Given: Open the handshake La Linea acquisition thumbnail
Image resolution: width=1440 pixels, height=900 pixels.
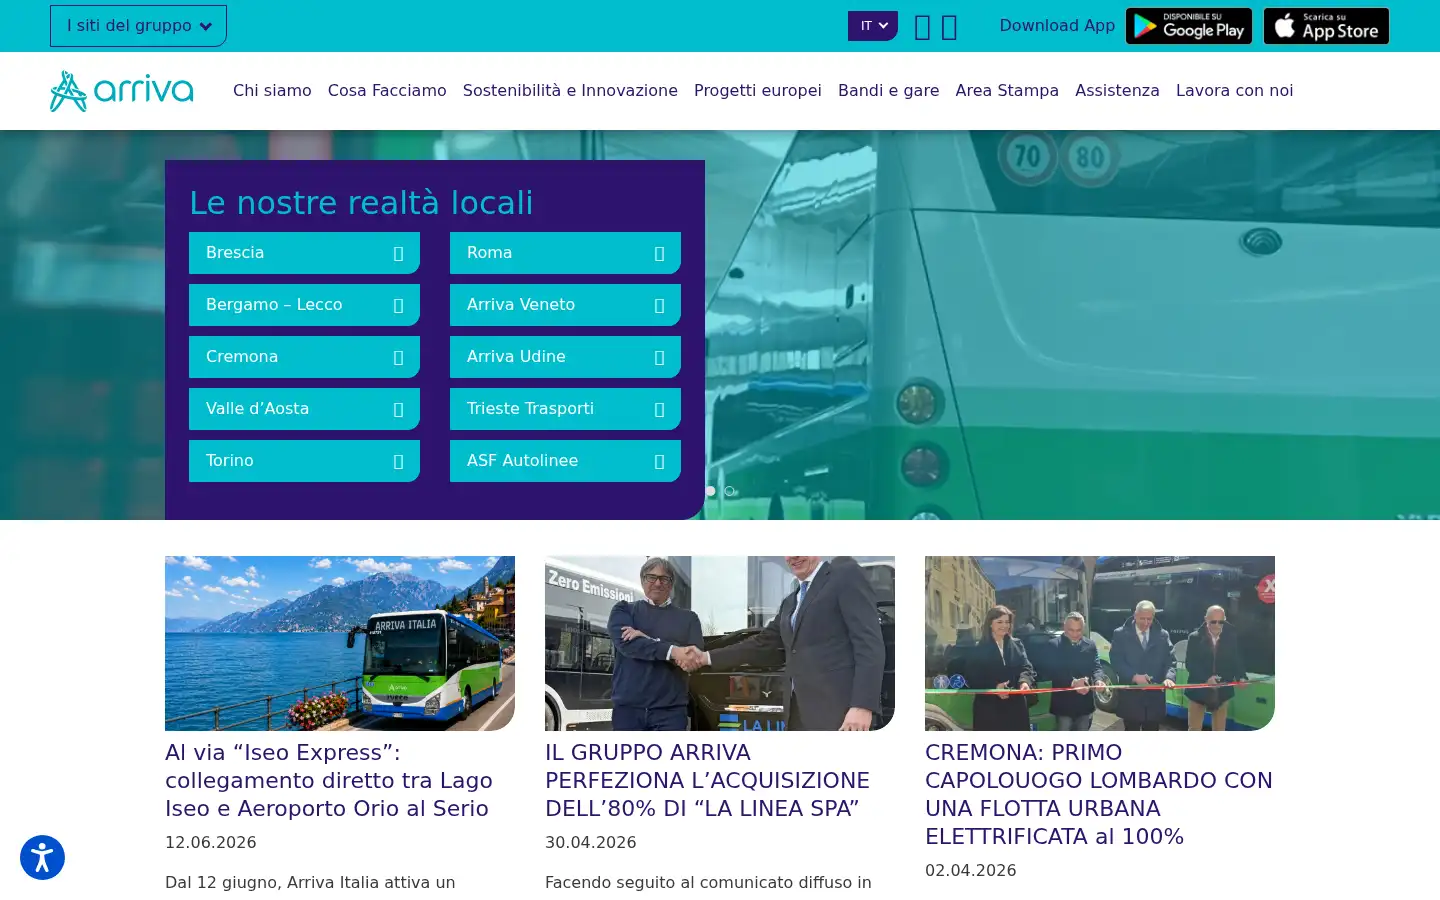Looking at the screenshot, I should click(720, 643).
